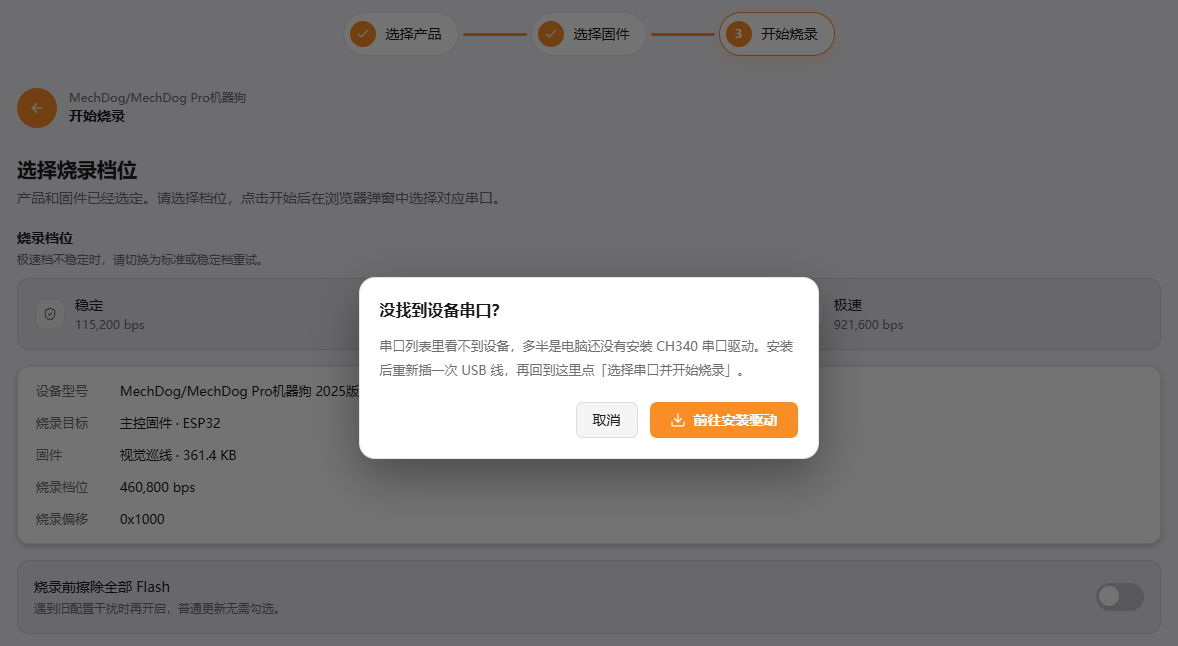Click the 烧录目标 label
Screen dimensions: 1178x646
pos(62,423)
